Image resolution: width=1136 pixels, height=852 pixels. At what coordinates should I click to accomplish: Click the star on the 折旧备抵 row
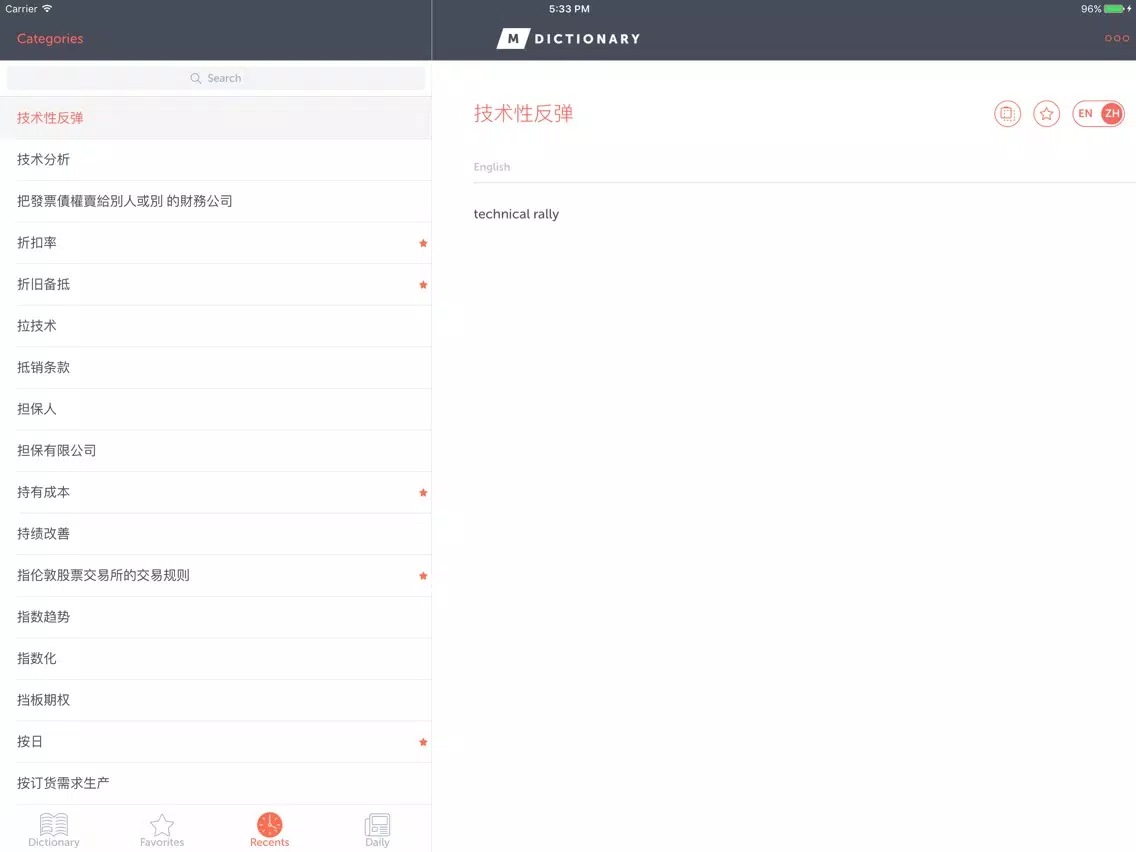click(x=423, y=285)
